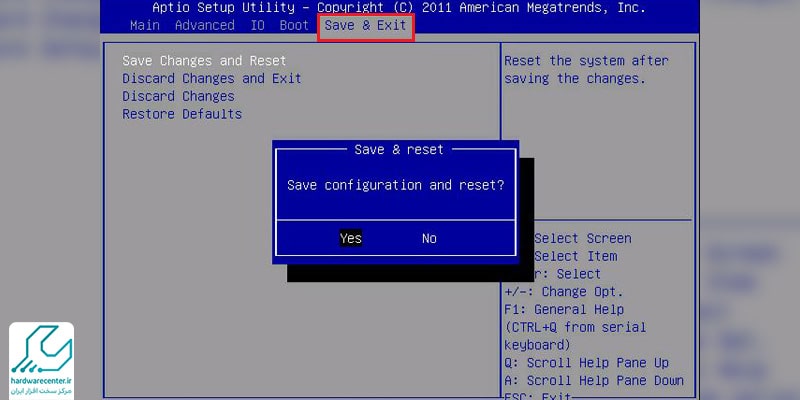Select Discard Changes and Exit
Viewport: 800px width, 400px height.
coord(212,79)
